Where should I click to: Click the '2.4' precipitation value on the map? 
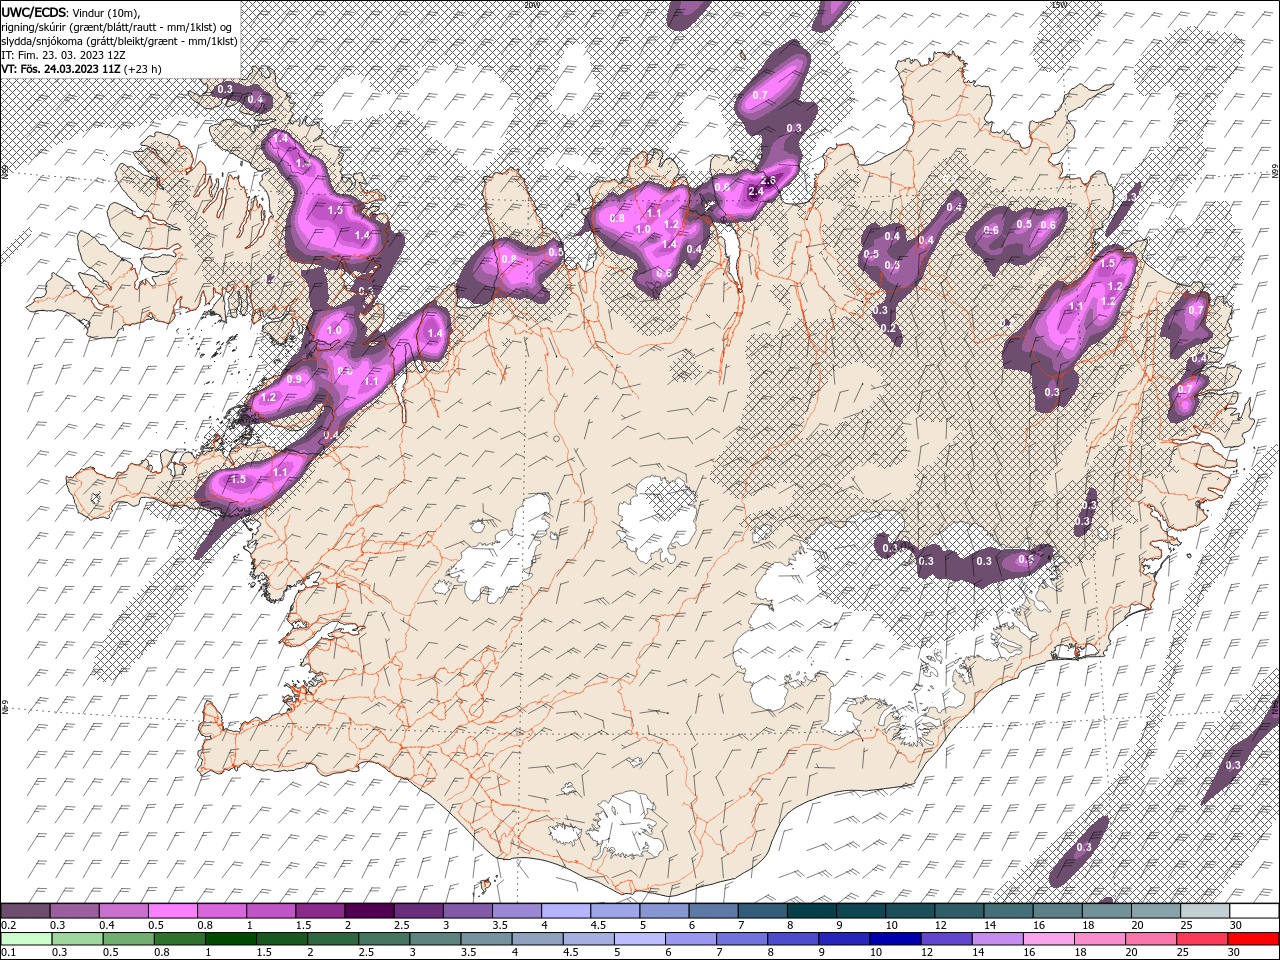point(756,191)
